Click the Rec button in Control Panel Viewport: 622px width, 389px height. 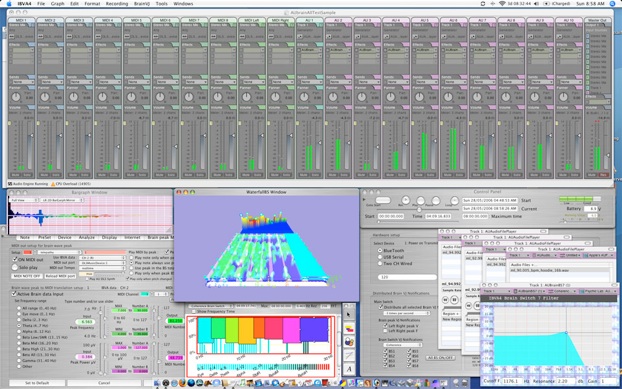[405, 200]
